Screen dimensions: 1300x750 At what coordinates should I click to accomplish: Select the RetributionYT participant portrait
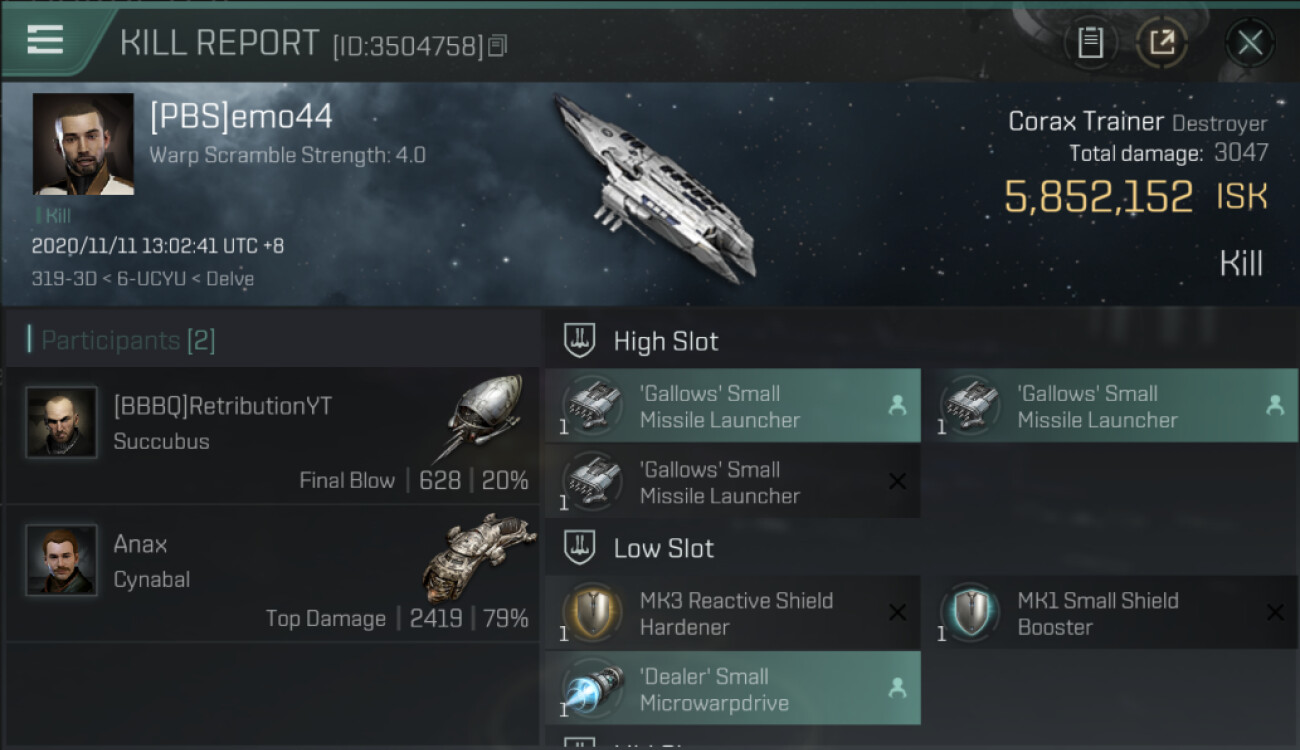pos(61,422)
